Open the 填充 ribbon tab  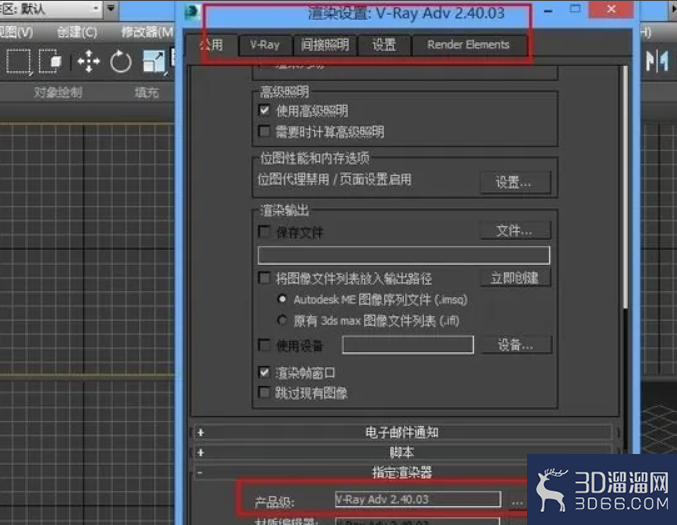tap(146, 92)
